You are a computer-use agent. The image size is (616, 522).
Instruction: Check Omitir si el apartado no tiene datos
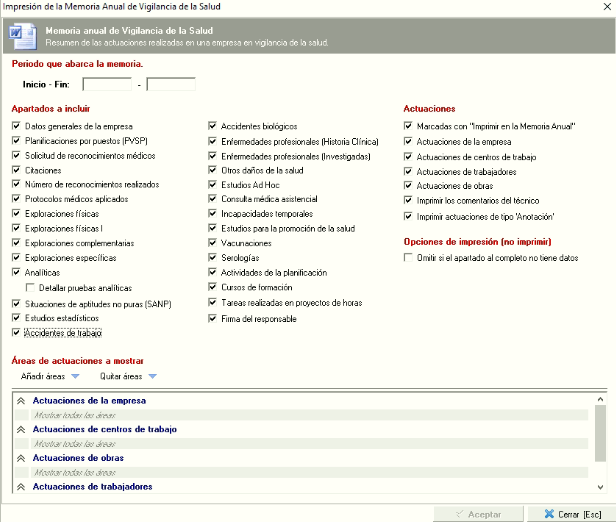coord(408,257)
